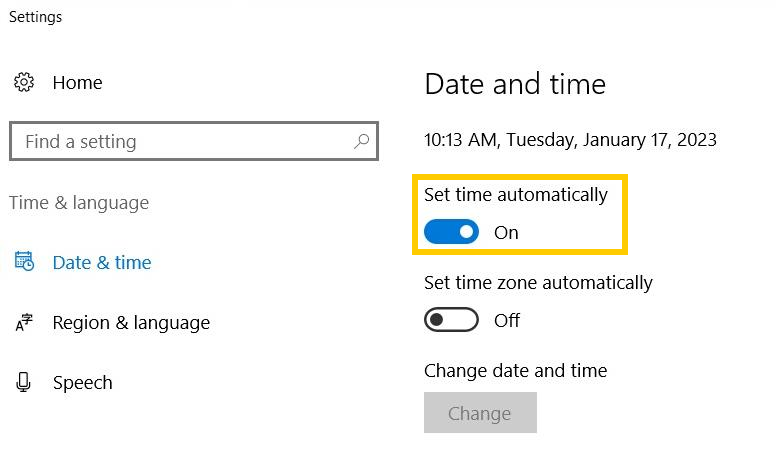Click the magnifier icon in search box
Viewport: 776px width, 457px height.
point(361,141)
